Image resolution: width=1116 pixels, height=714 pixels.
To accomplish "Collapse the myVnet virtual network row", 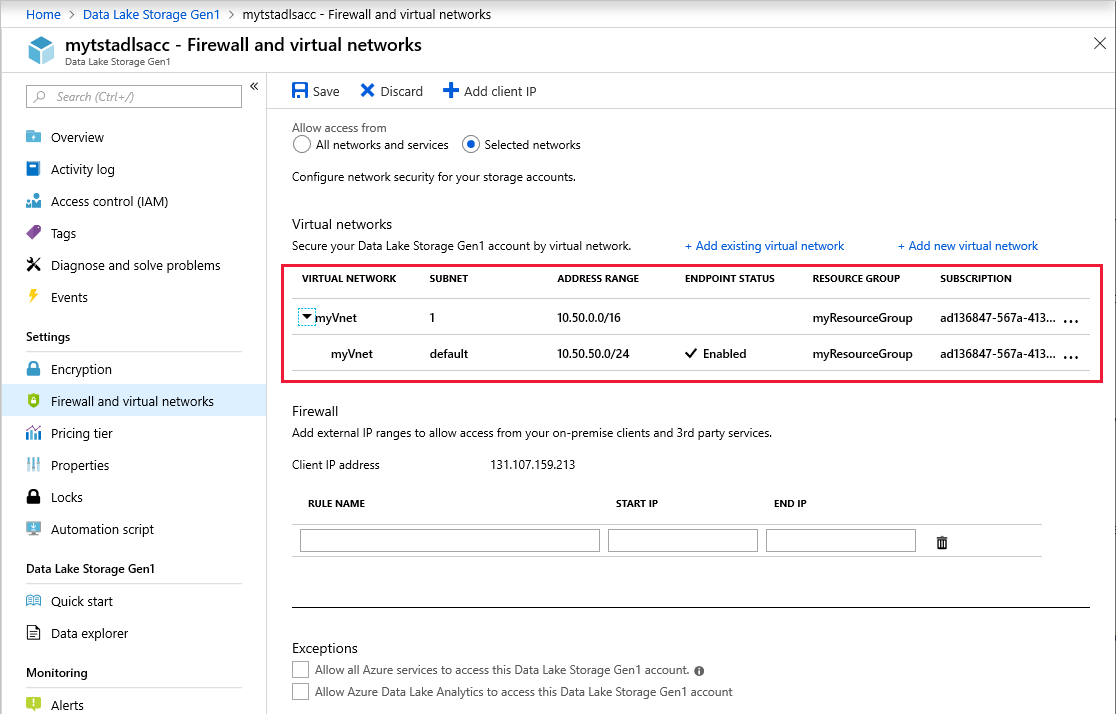I will [306, 317].
